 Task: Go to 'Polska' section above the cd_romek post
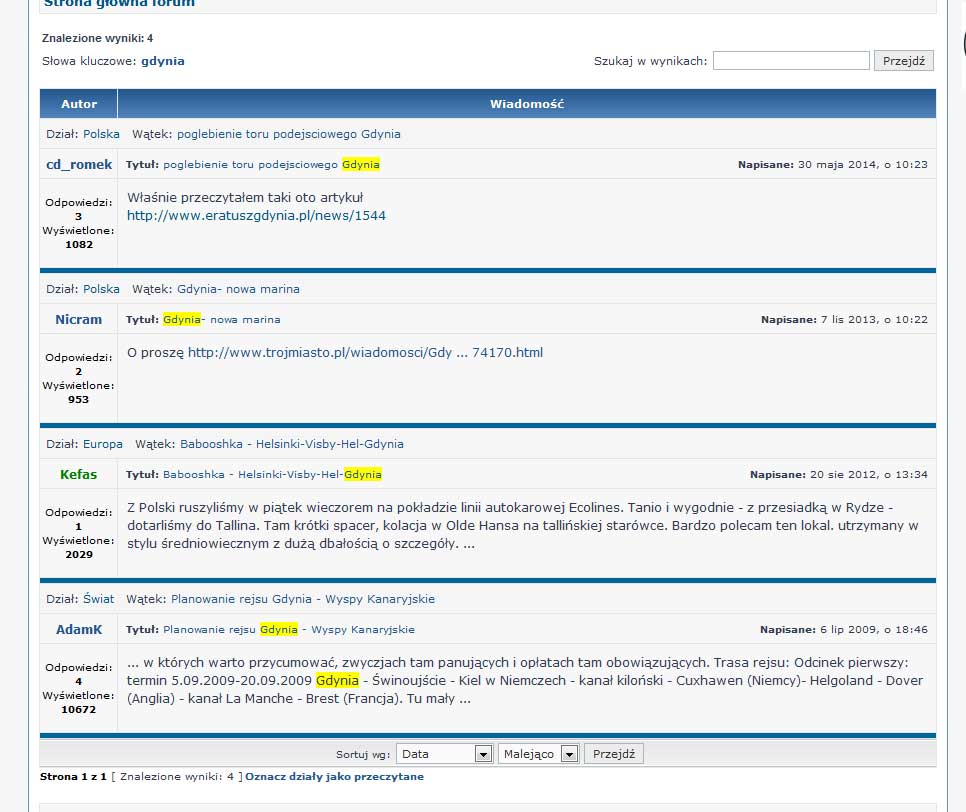101,134
